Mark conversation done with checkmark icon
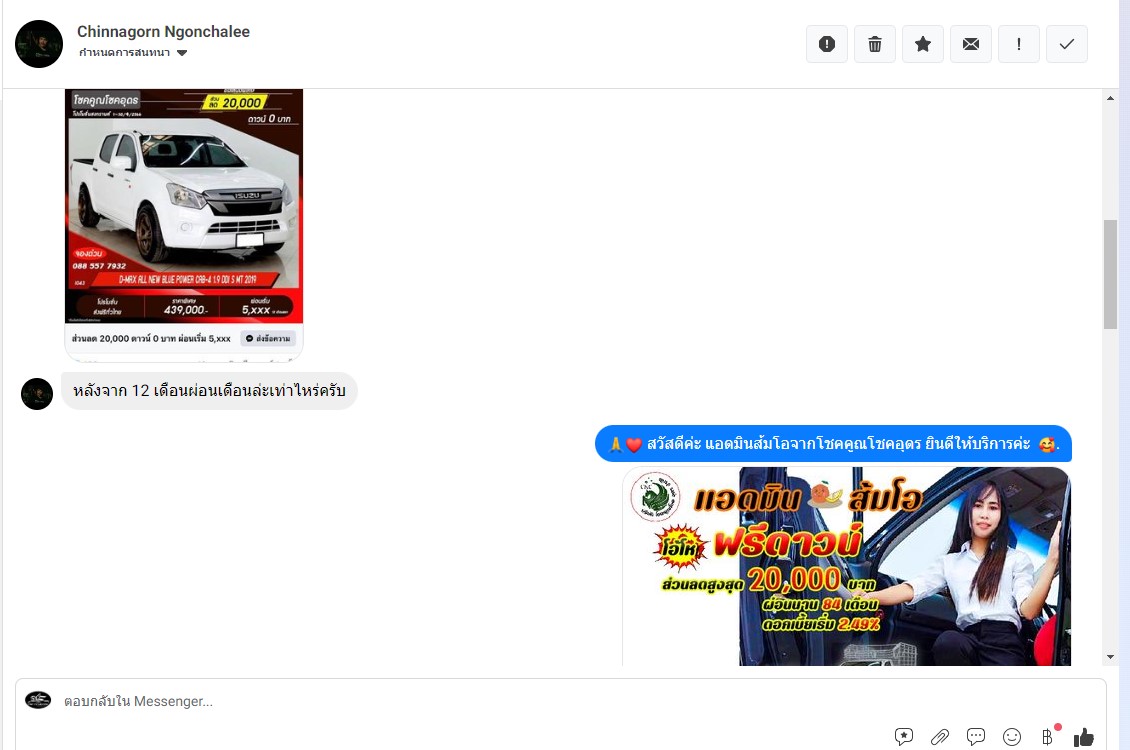 click(1067, 44)
